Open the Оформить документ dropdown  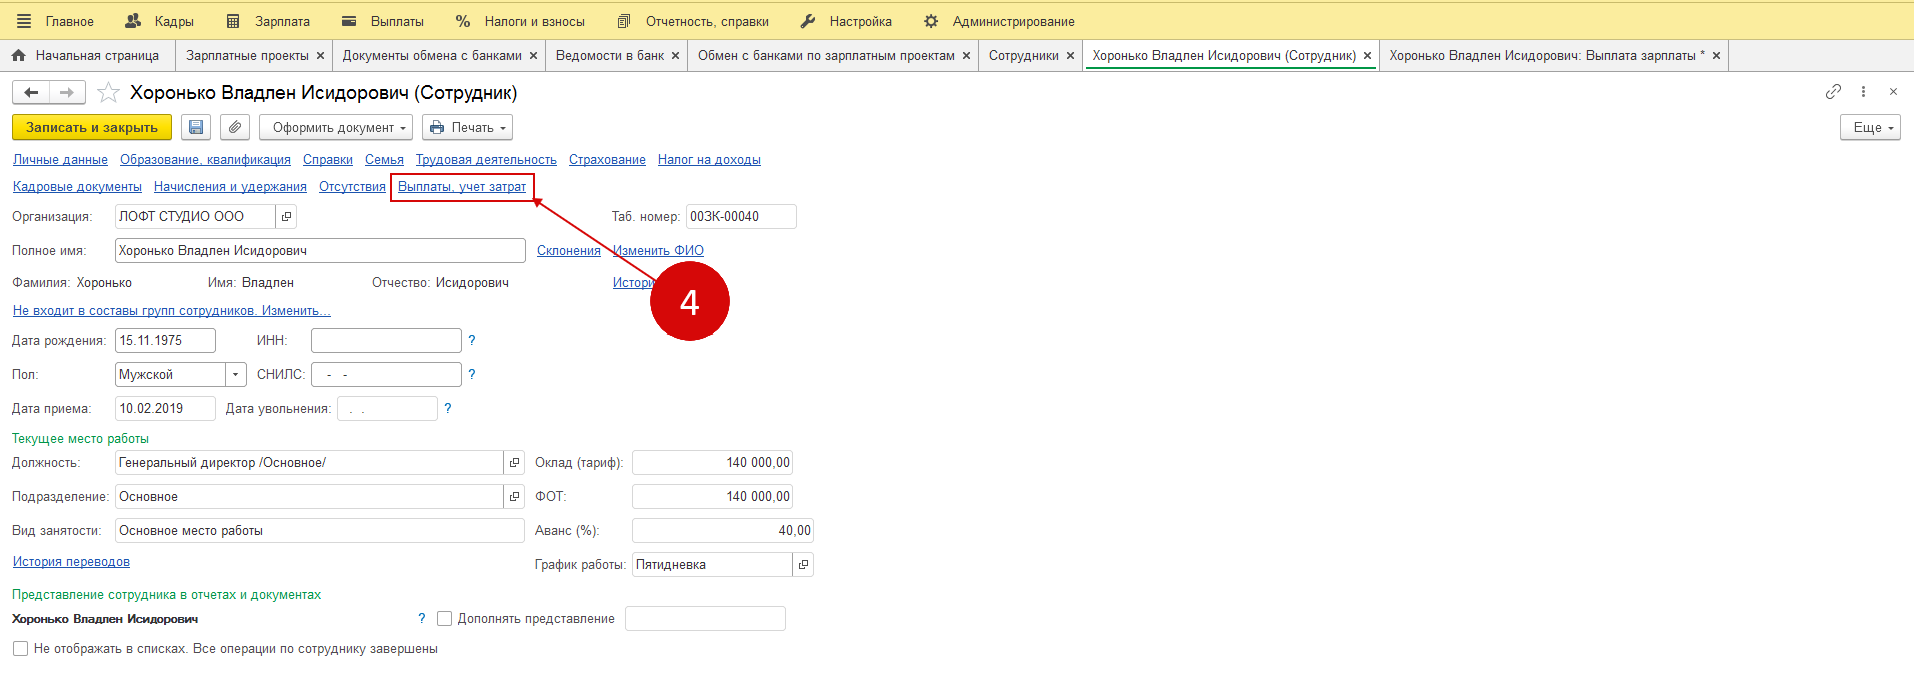tap(341, 127)
